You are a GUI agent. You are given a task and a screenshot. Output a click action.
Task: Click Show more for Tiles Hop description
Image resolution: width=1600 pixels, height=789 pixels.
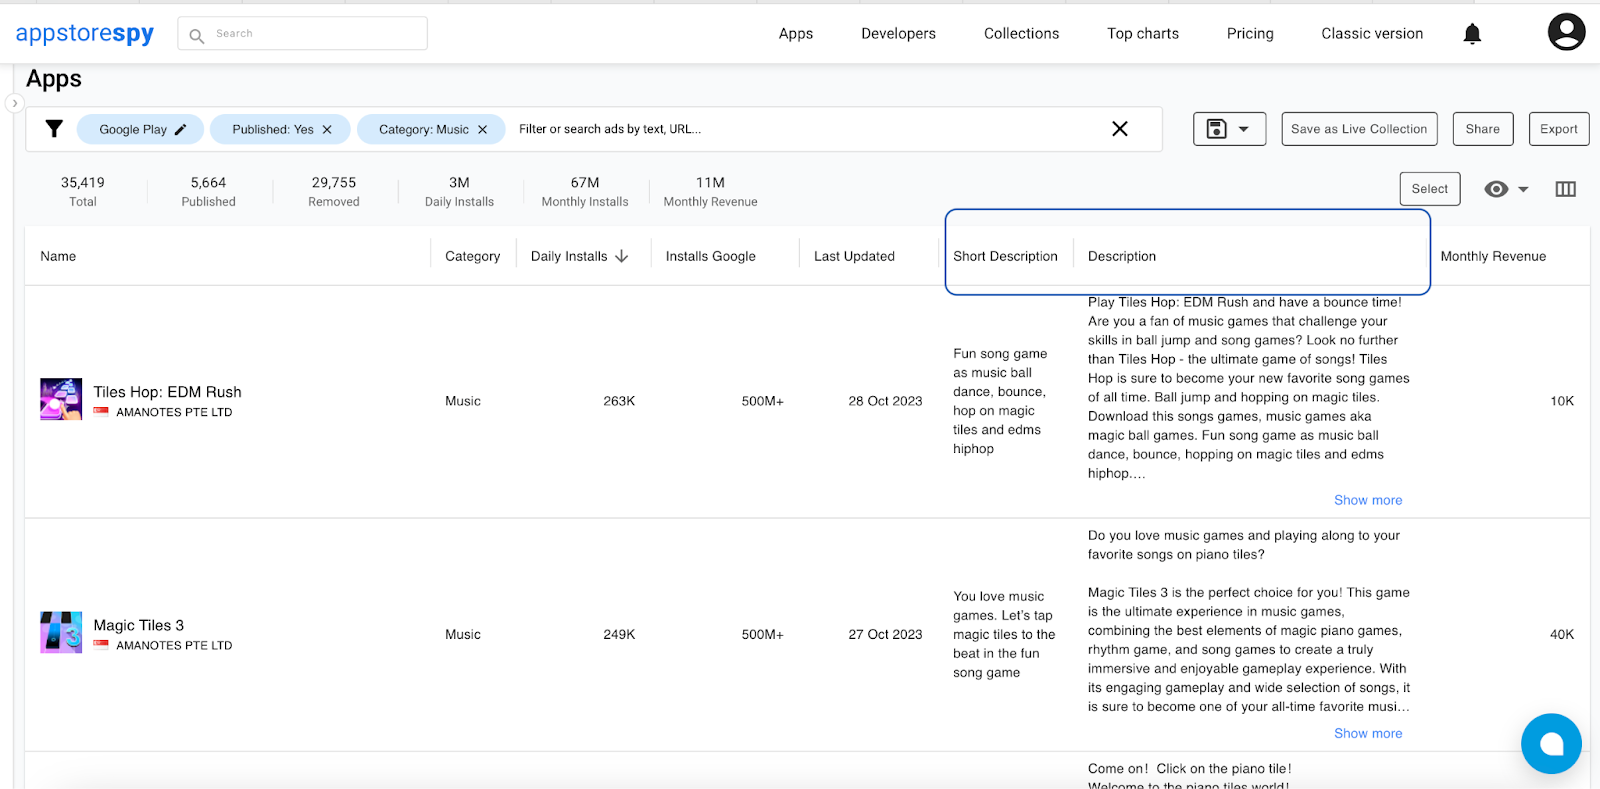pos(1368,500)
